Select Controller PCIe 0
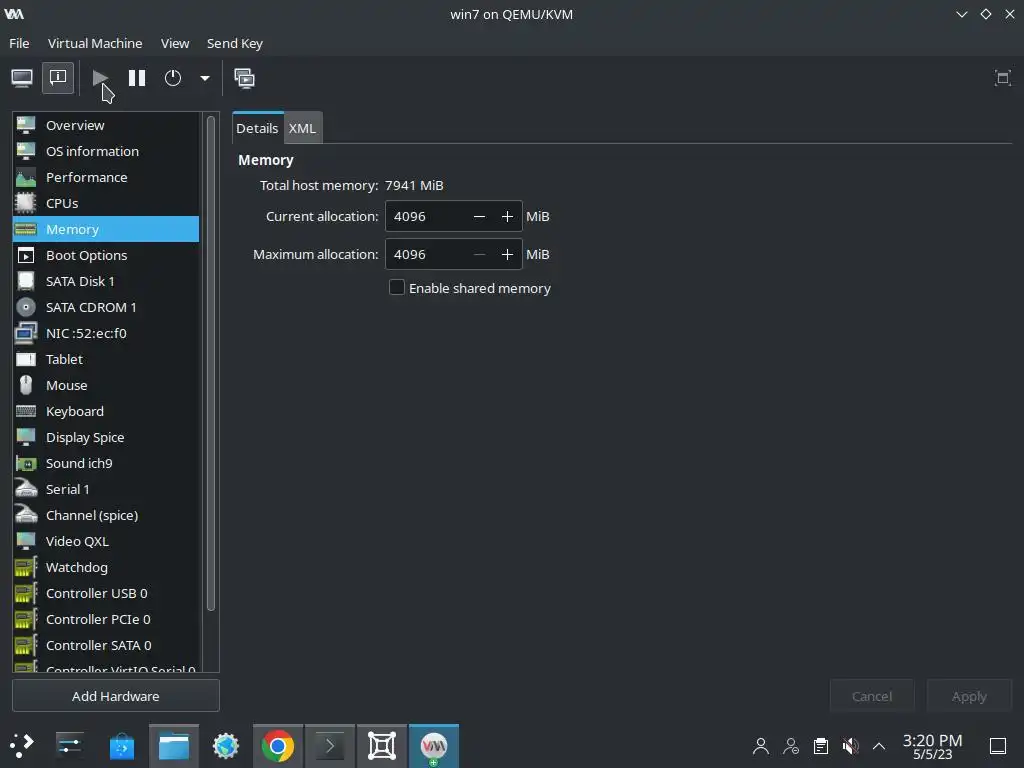The width and height of the screenshot is (1024, 768). tap(106, 619)
